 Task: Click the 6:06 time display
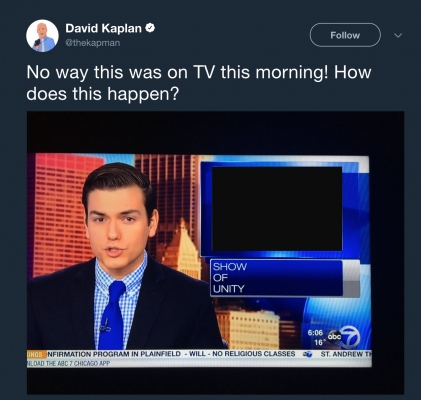tap(315, 333)
